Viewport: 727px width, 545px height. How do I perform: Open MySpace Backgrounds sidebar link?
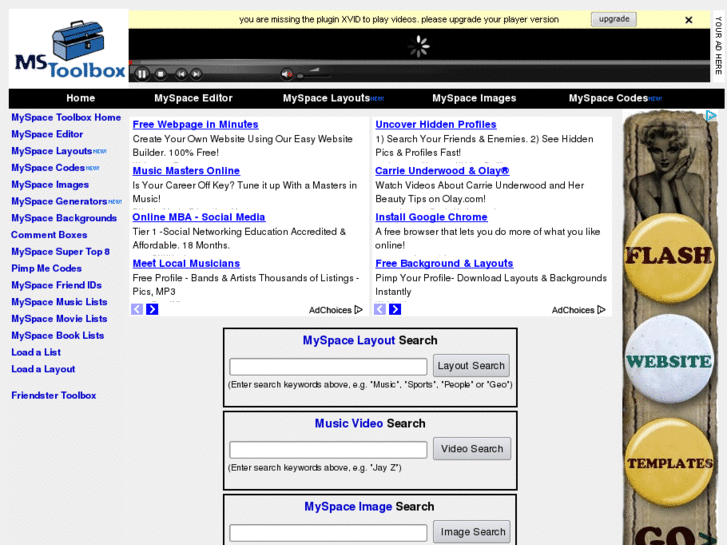point(64,218)
